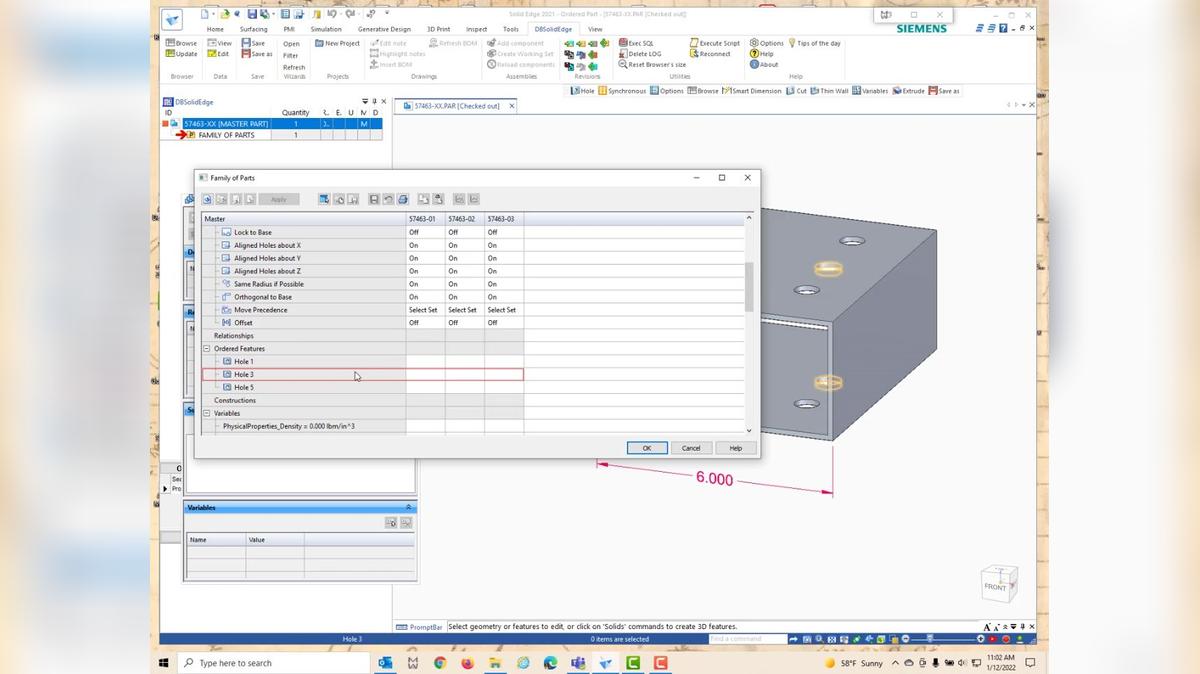1200x674 pixels.
Task: Open Move Precedence value for 57463-01
Action: click(x=425, y=310)
